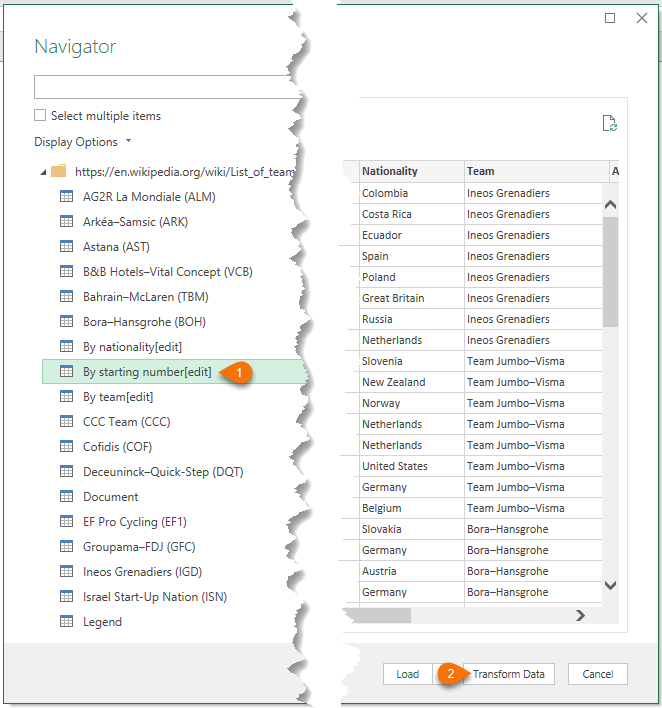The height and width of the screenshot is (708, 662).
Task: Click the Transform Data button
Action: coord(508,674)
